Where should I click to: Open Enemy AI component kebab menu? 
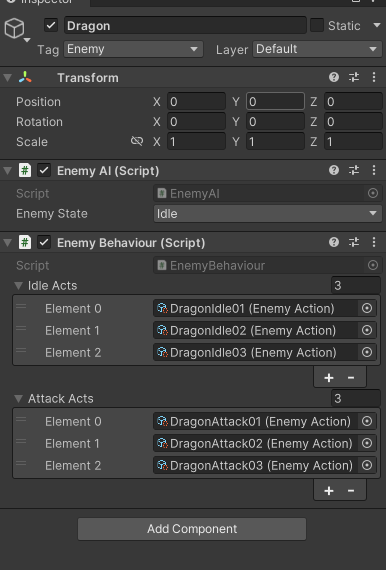point(374,170)
